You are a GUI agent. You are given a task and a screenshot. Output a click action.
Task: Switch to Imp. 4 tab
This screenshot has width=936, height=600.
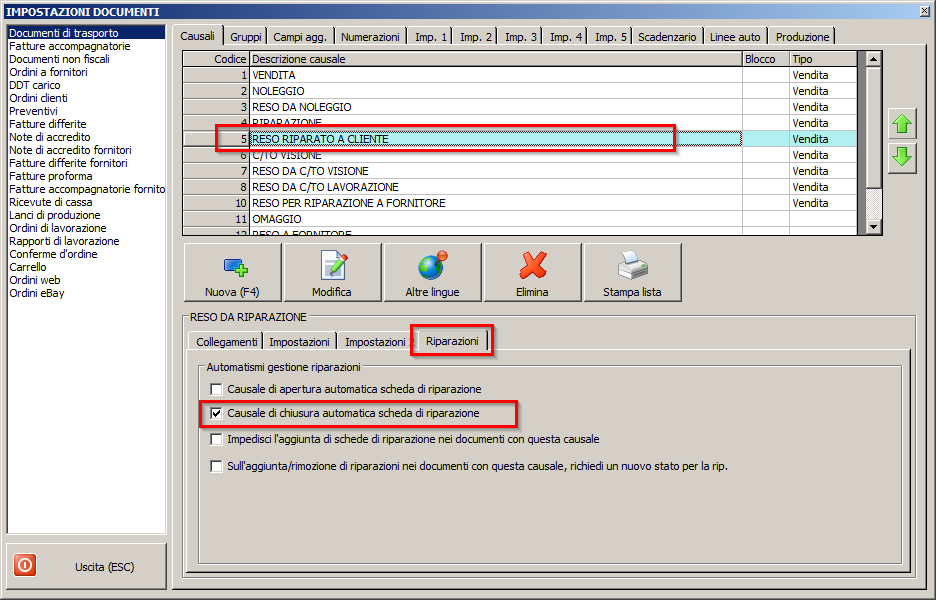(565, 37)
